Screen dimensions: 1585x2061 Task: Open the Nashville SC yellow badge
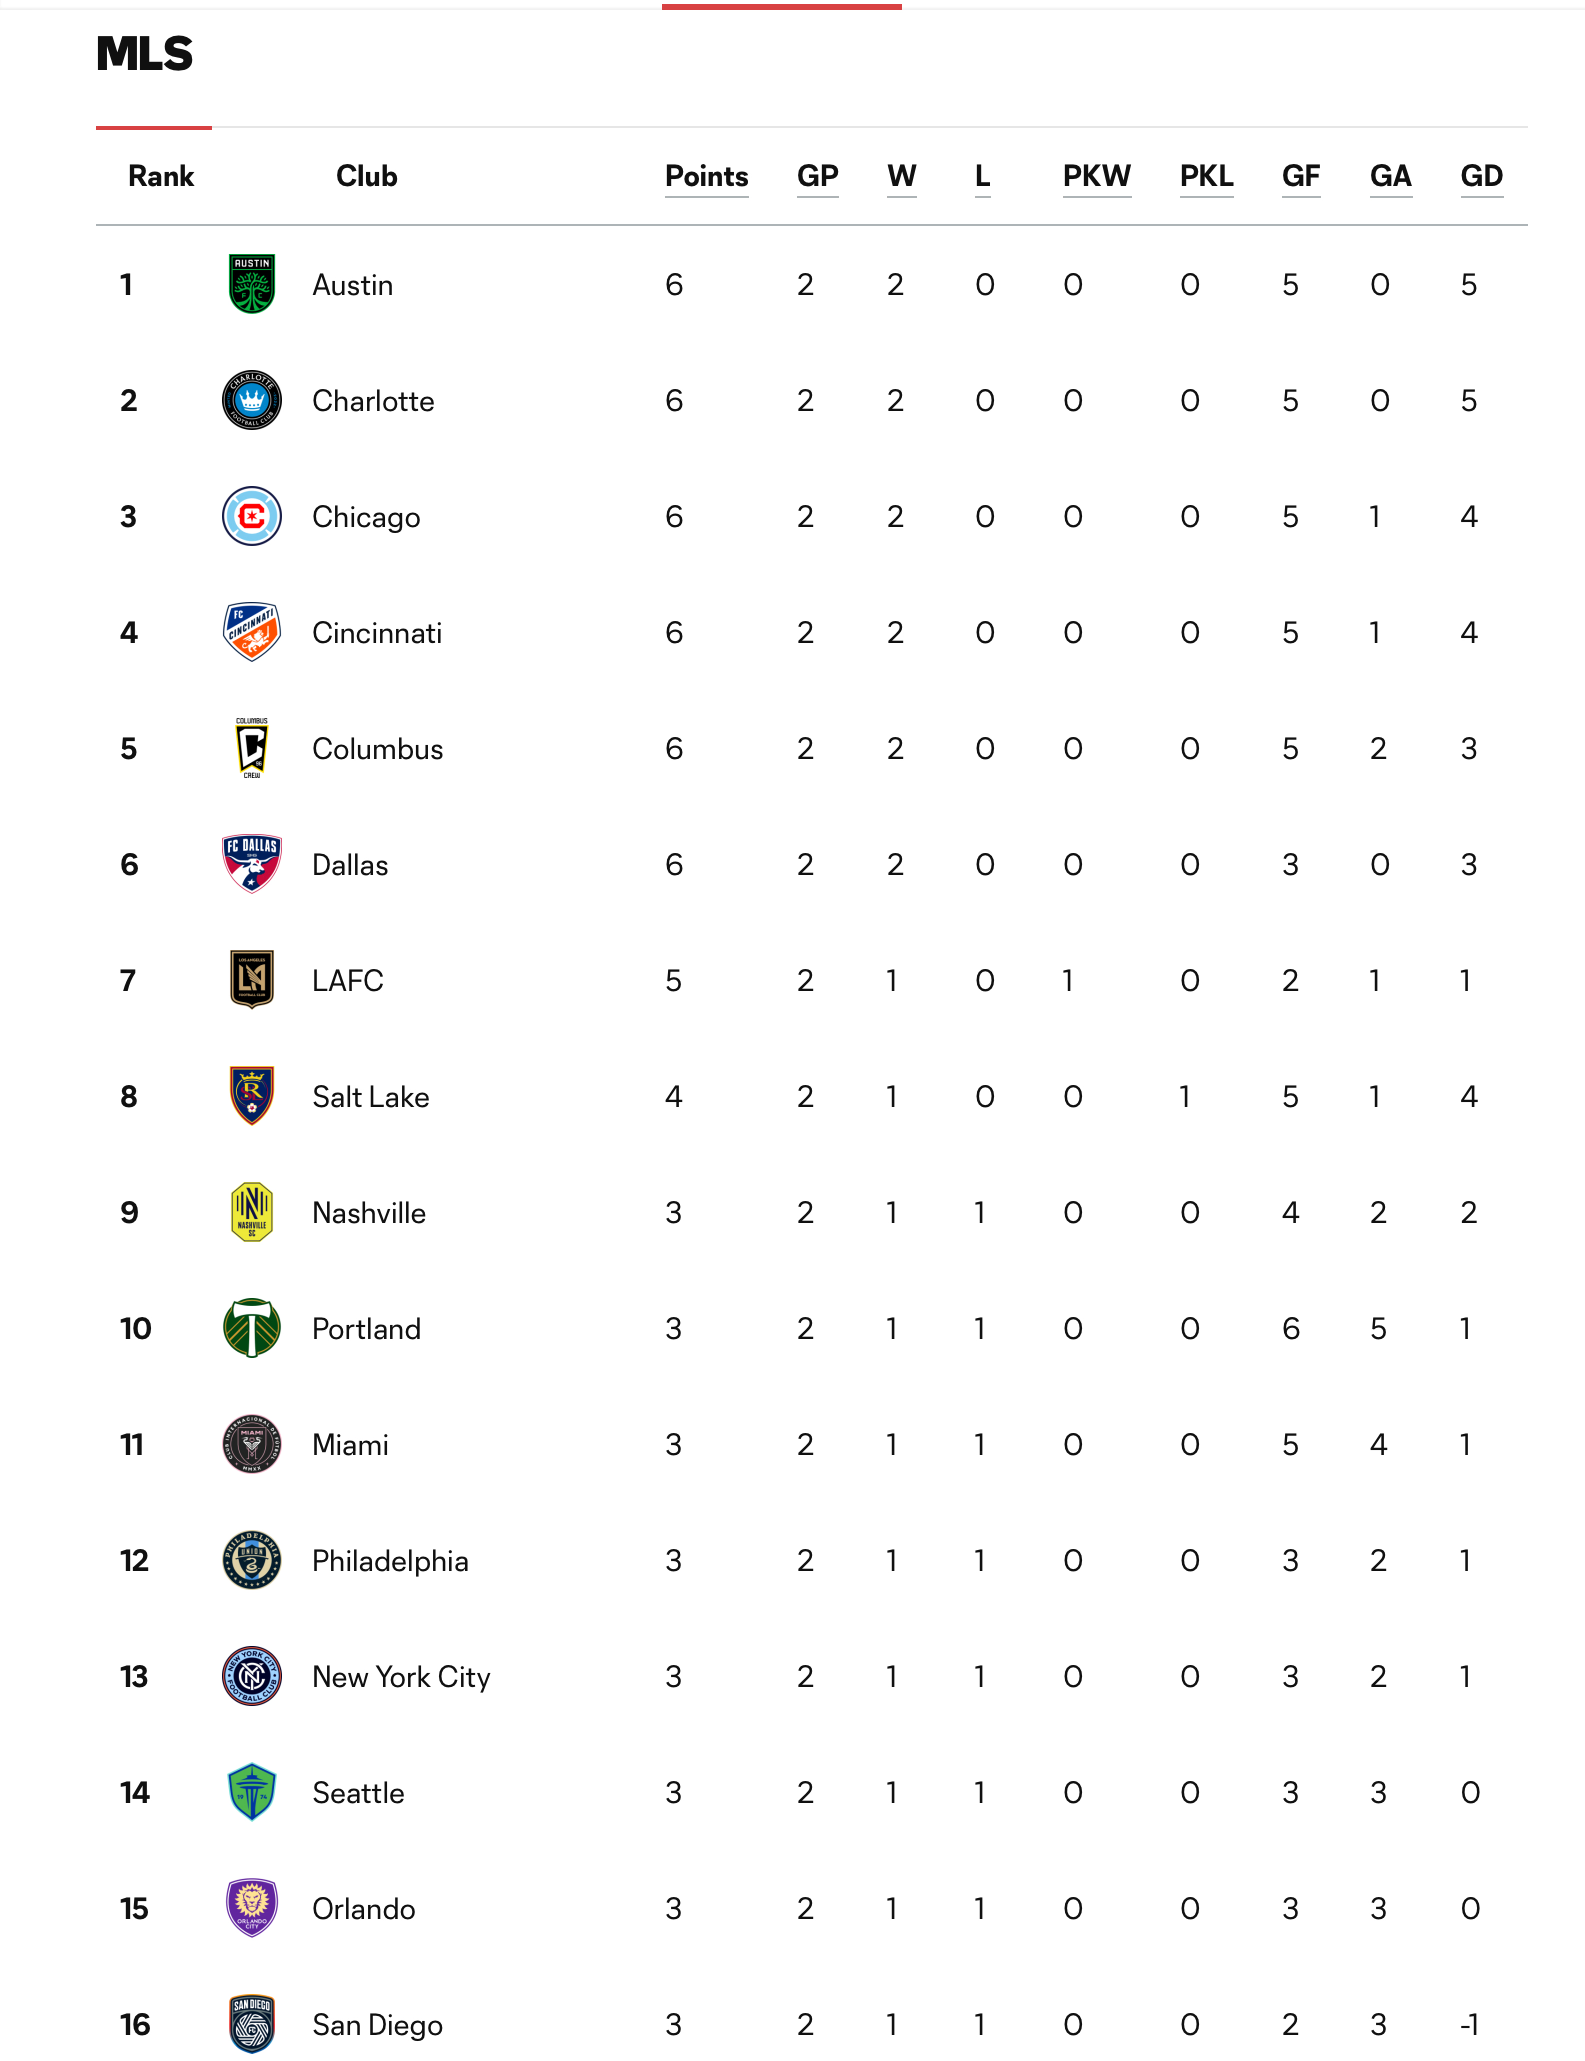coord(252,1212)
